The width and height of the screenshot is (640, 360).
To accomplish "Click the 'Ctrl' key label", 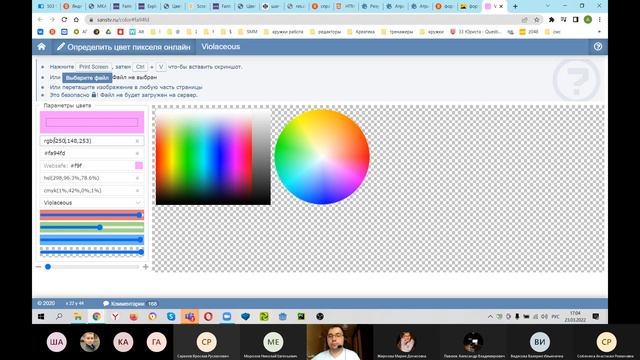I will pos(140,67).
